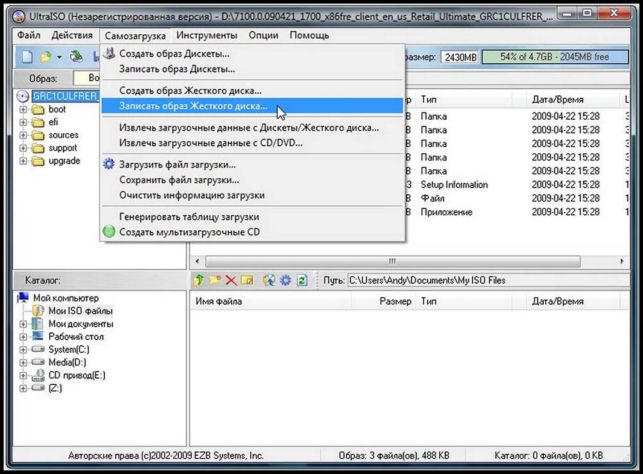Screen dimensions: 643x474
Task: Expand the efi folder tree node
Action: point(23,122)
